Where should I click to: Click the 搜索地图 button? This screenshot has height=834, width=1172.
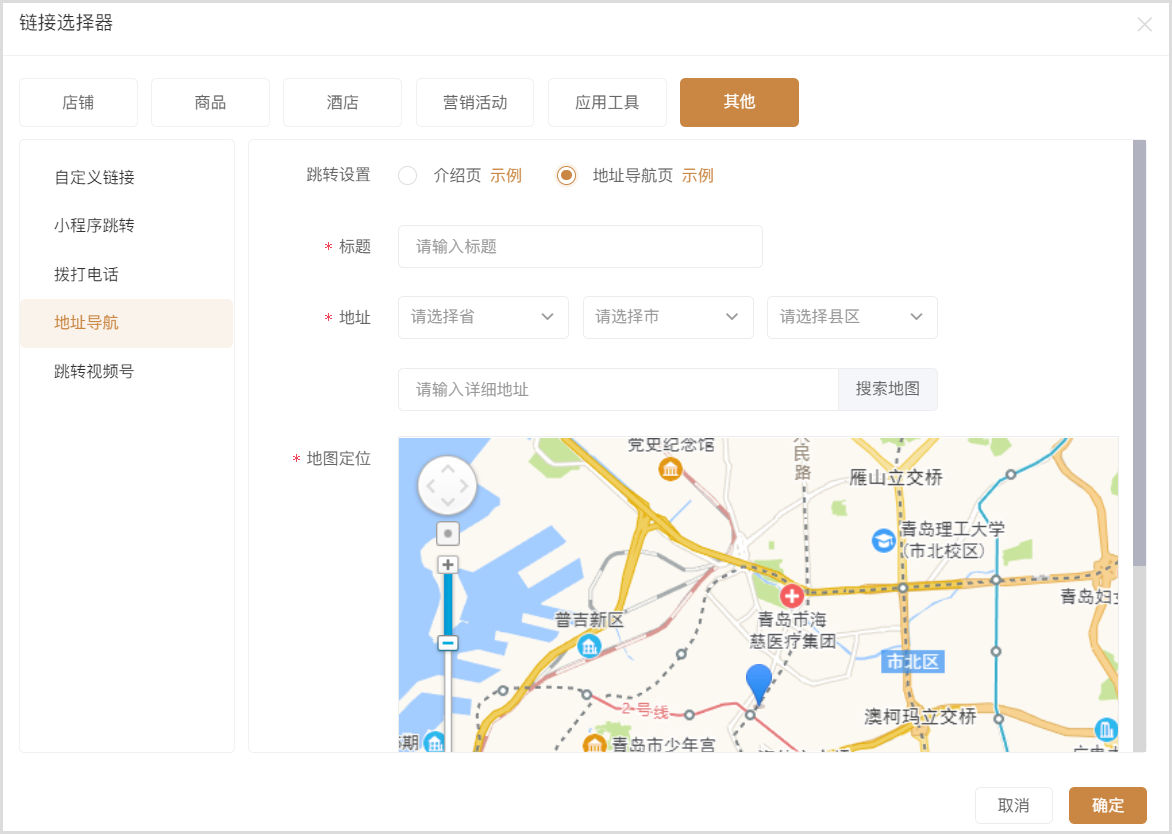[x=887, y=390]
